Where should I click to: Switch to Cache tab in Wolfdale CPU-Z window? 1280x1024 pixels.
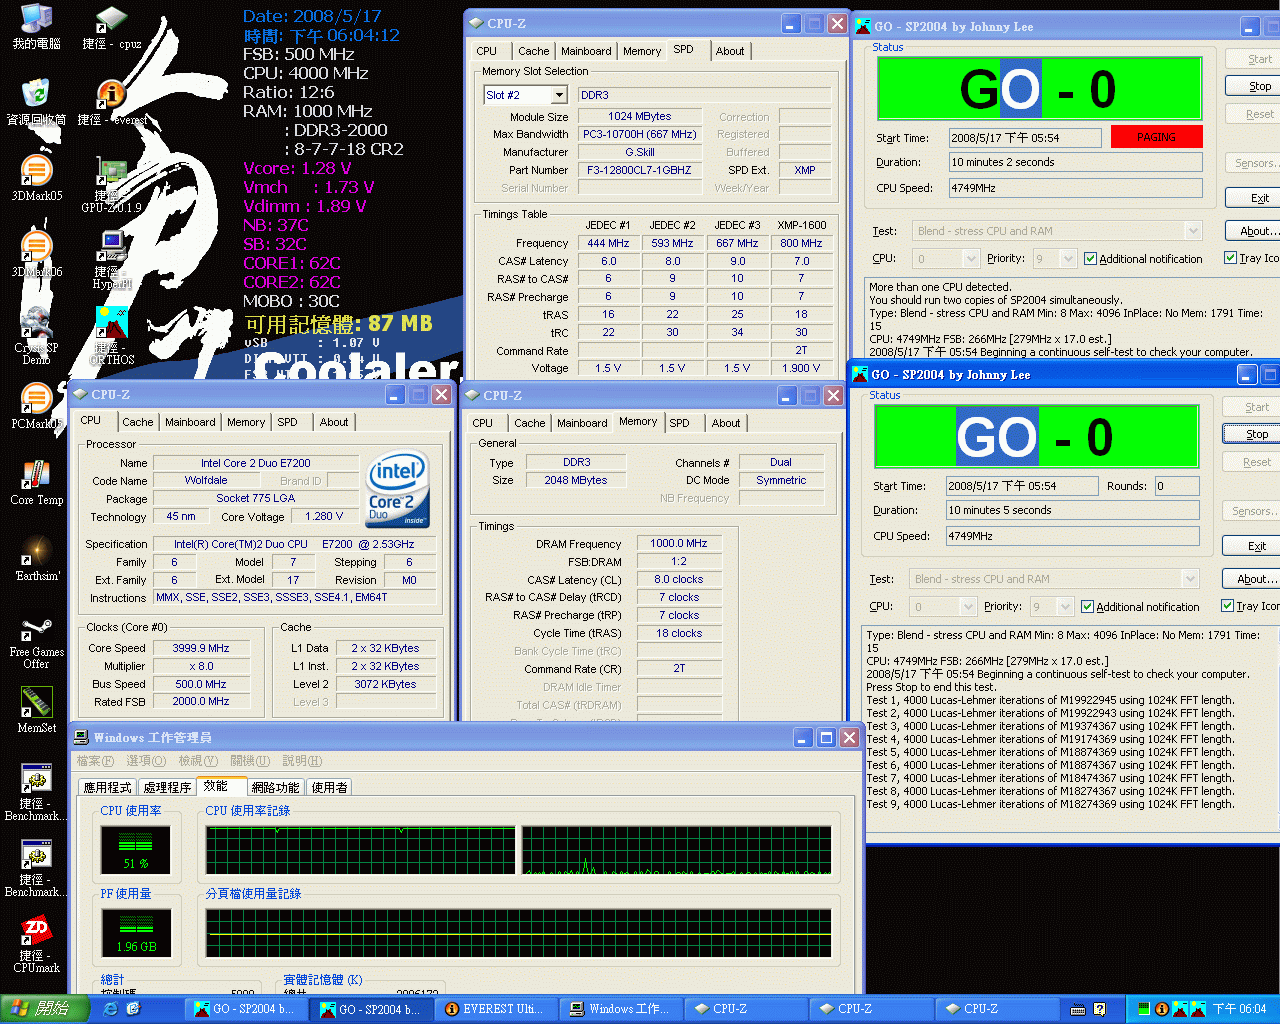[x=138, y=422]
